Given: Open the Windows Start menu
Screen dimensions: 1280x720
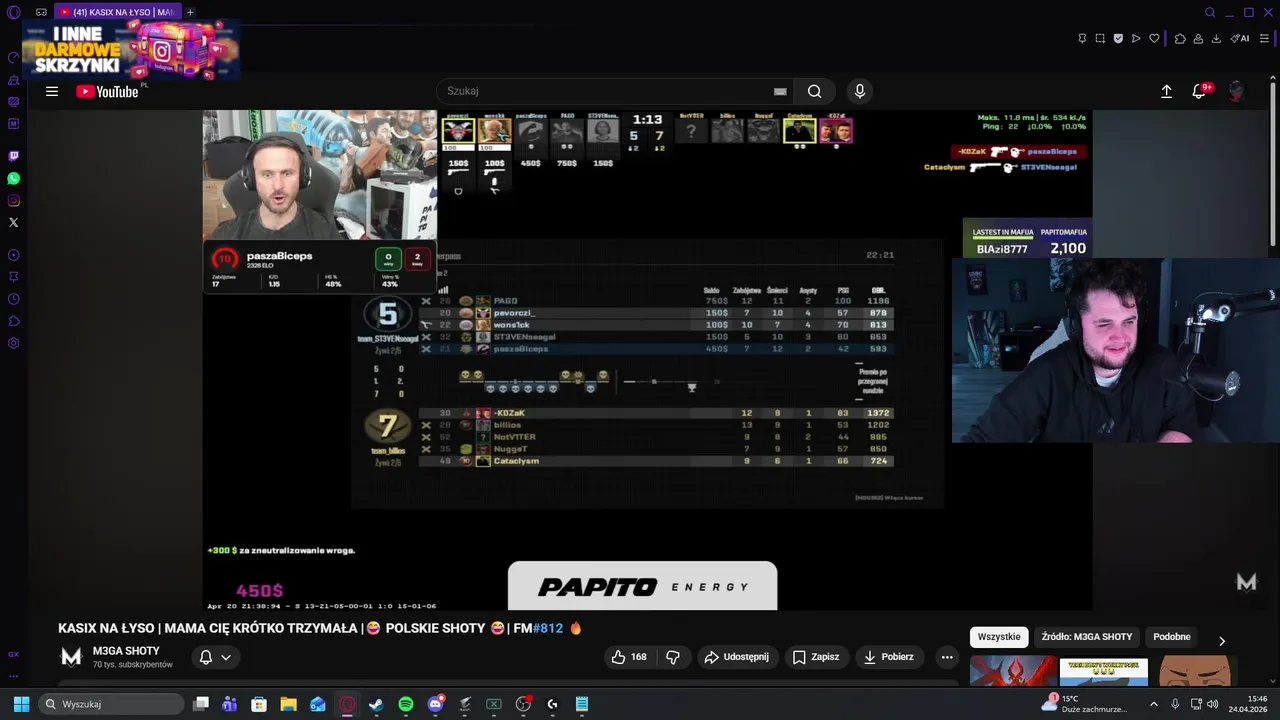Looking at the screenshot, I should point(21,704).
